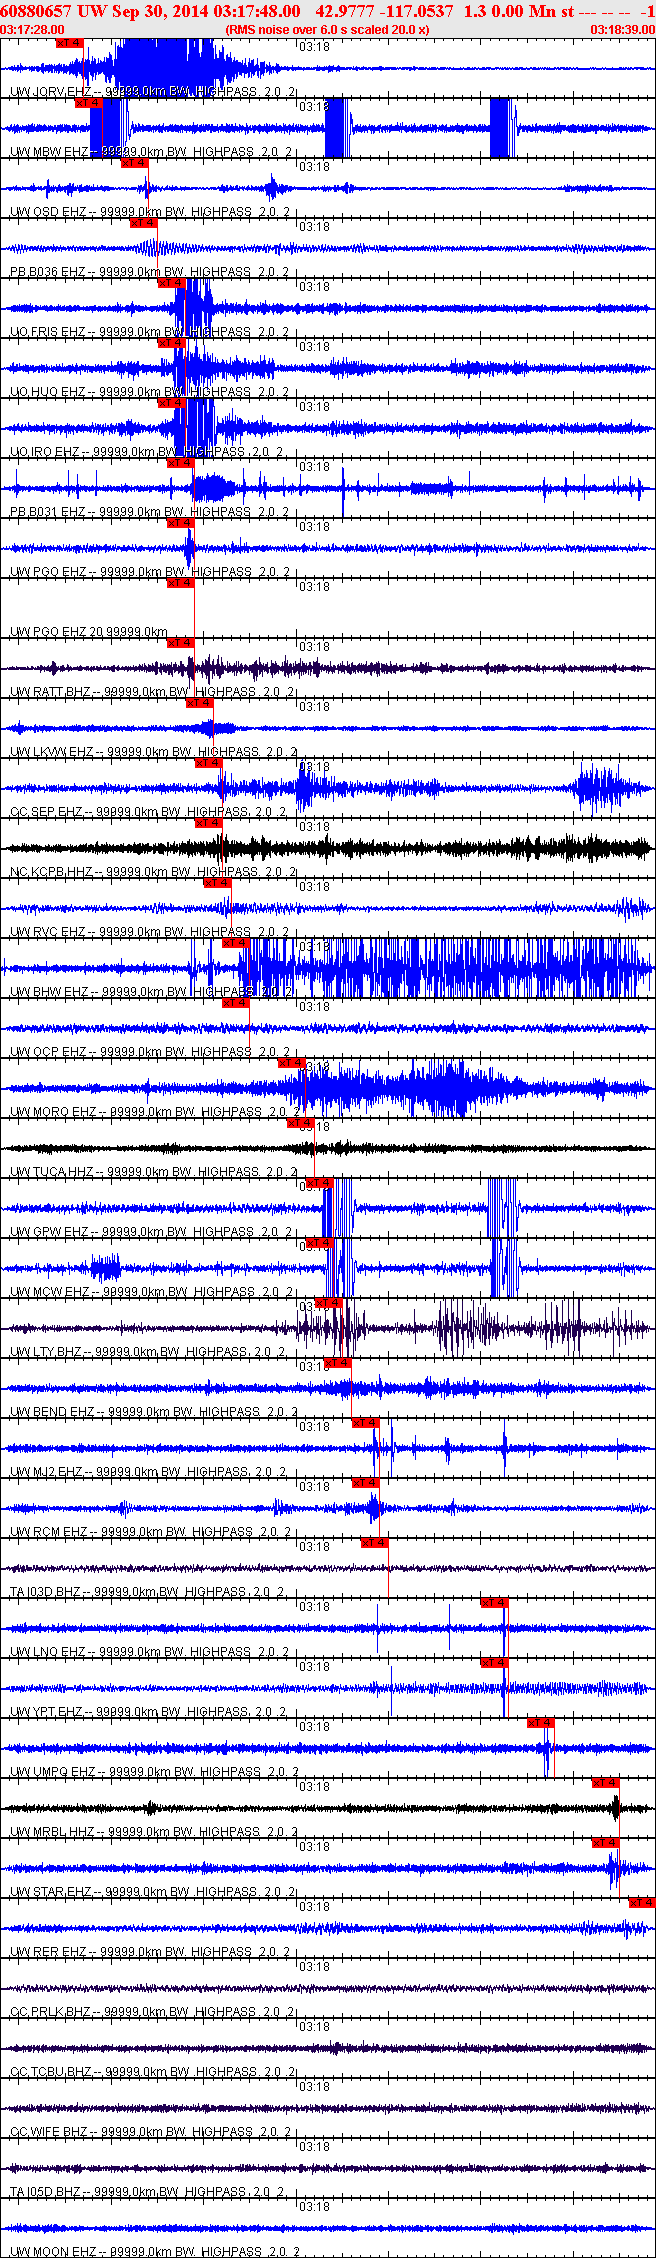The width and height of the screenshot is (656, 2258).
Task: Select the PB B036 EHZ trace label
Action: pyautogui.click(x=151, y=272)
